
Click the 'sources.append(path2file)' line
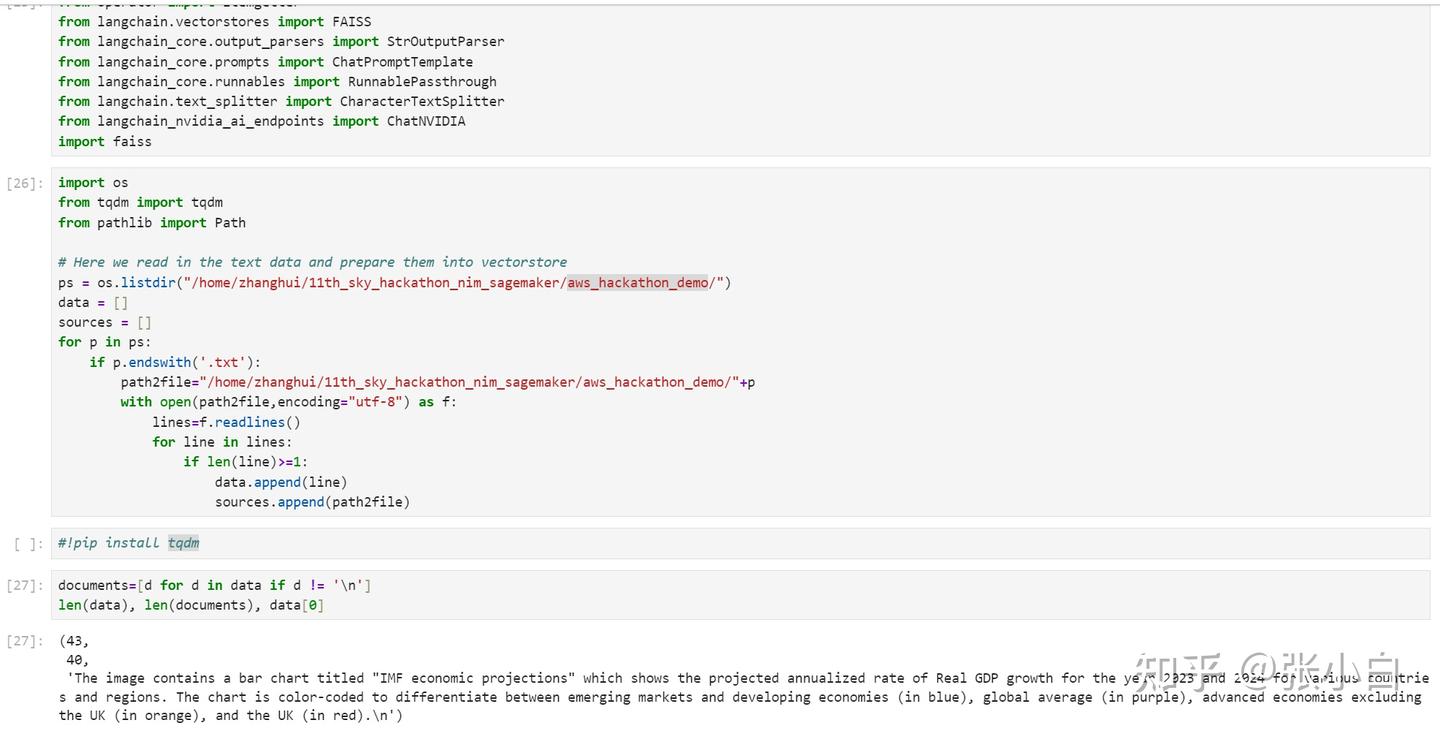coord(312,502)
